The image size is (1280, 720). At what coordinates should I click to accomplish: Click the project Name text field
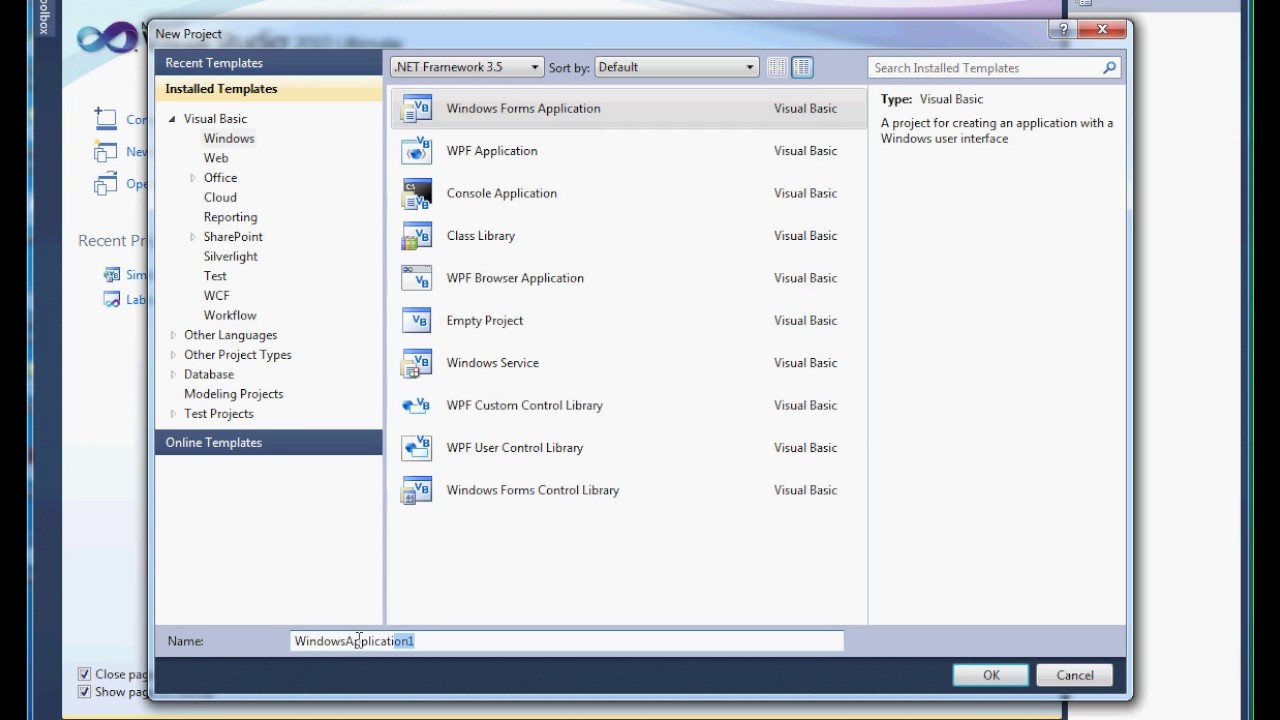(x=567, y=641)
